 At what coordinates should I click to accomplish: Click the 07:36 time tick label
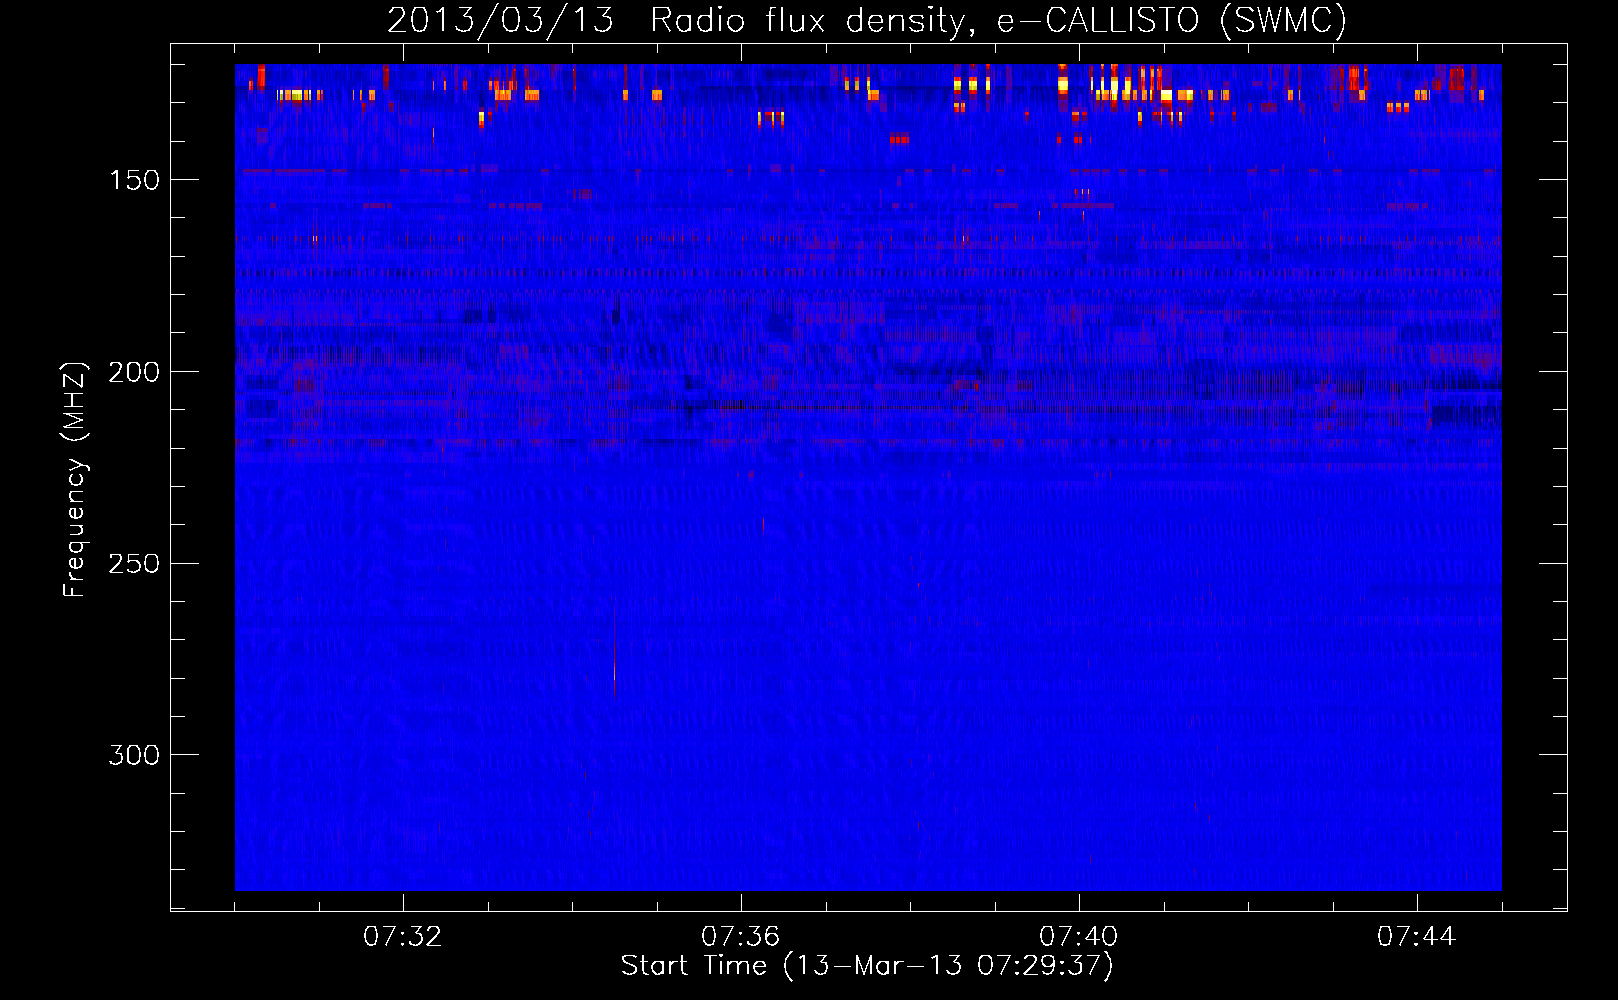[x=741, y=937]
